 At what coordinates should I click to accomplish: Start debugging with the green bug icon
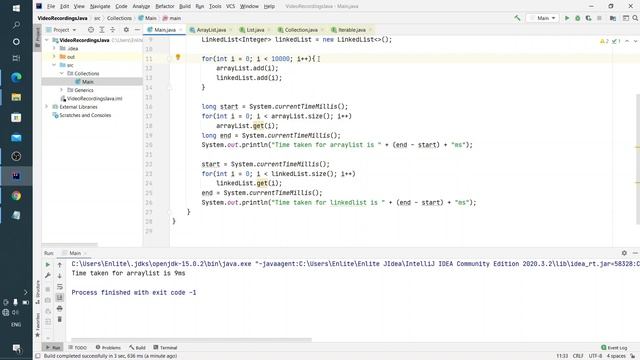[578, 18]
